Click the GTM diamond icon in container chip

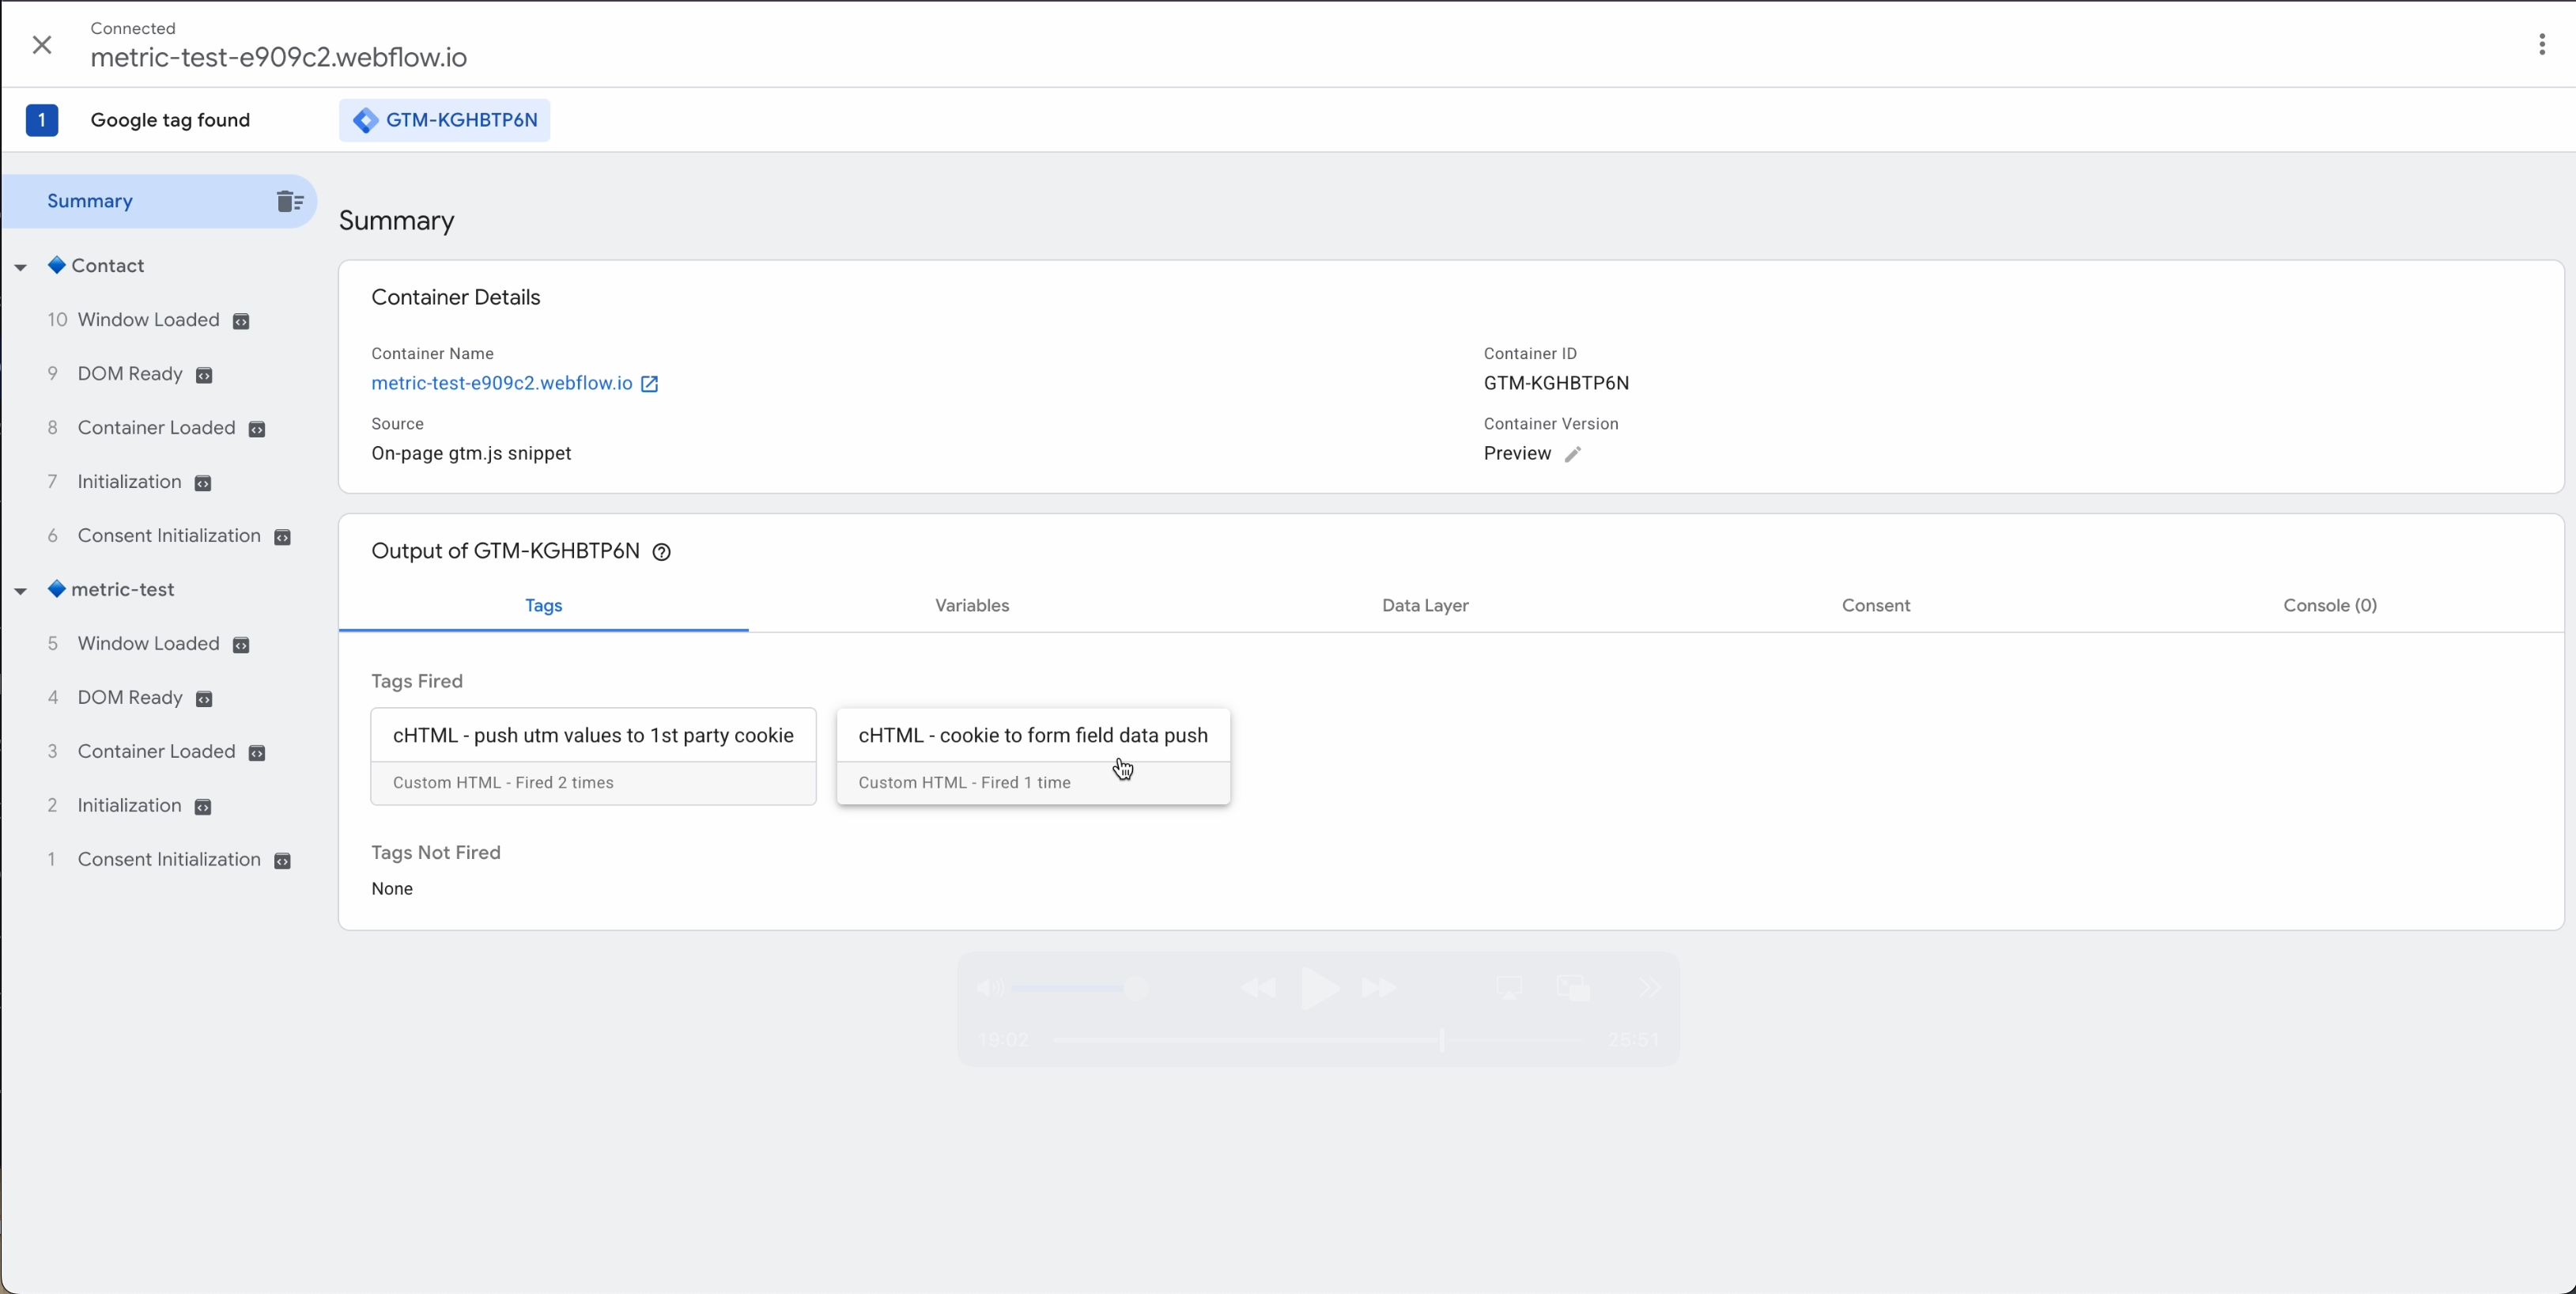365,120
